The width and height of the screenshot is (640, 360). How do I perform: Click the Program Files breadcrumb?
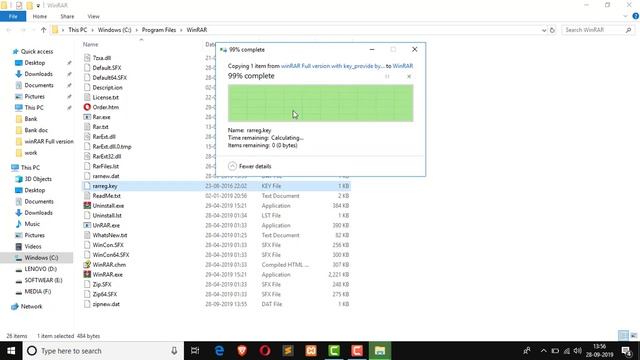tap(159, 30)
